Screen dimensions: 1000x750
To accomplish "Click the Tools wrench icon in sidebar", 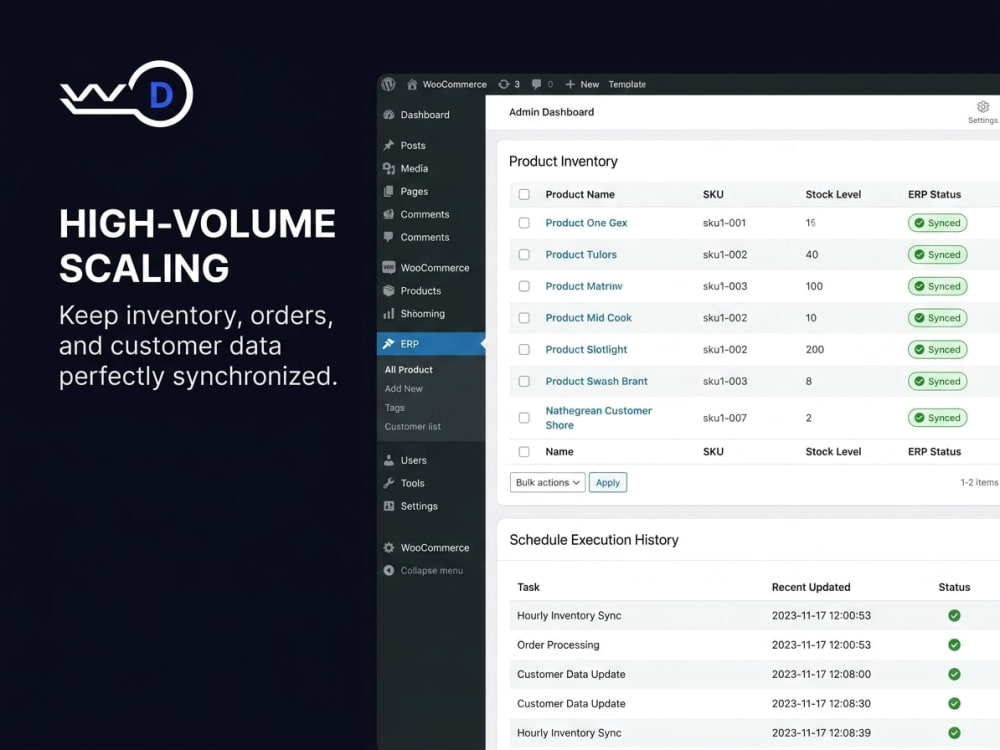I will [389, 483].
